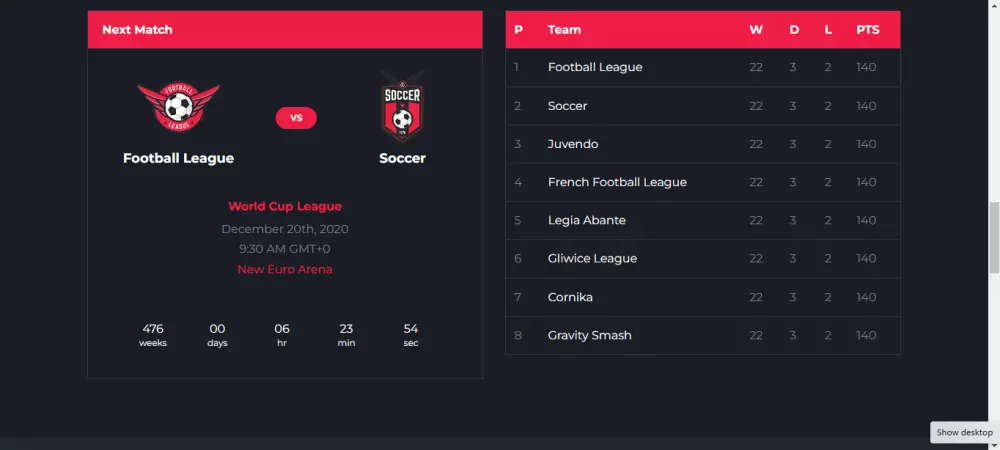
Task: Select the Juvendo row in standings
Action: (573, 144)
